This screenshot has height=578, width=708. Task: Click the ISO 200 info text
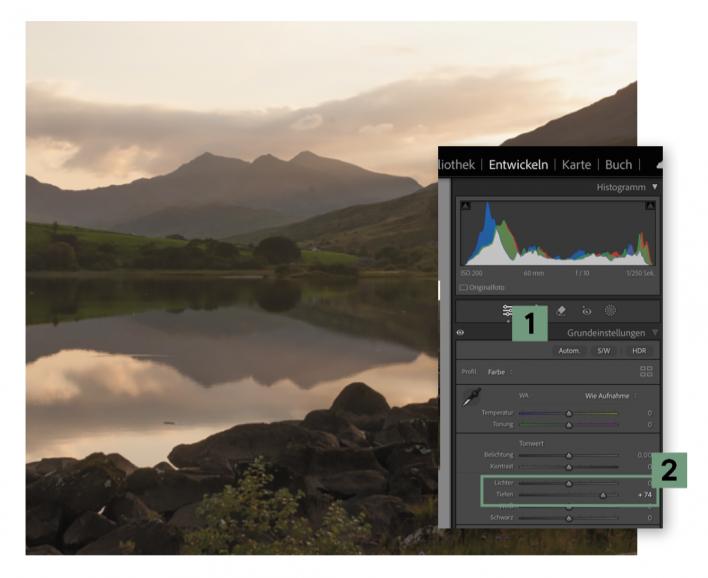471,273
